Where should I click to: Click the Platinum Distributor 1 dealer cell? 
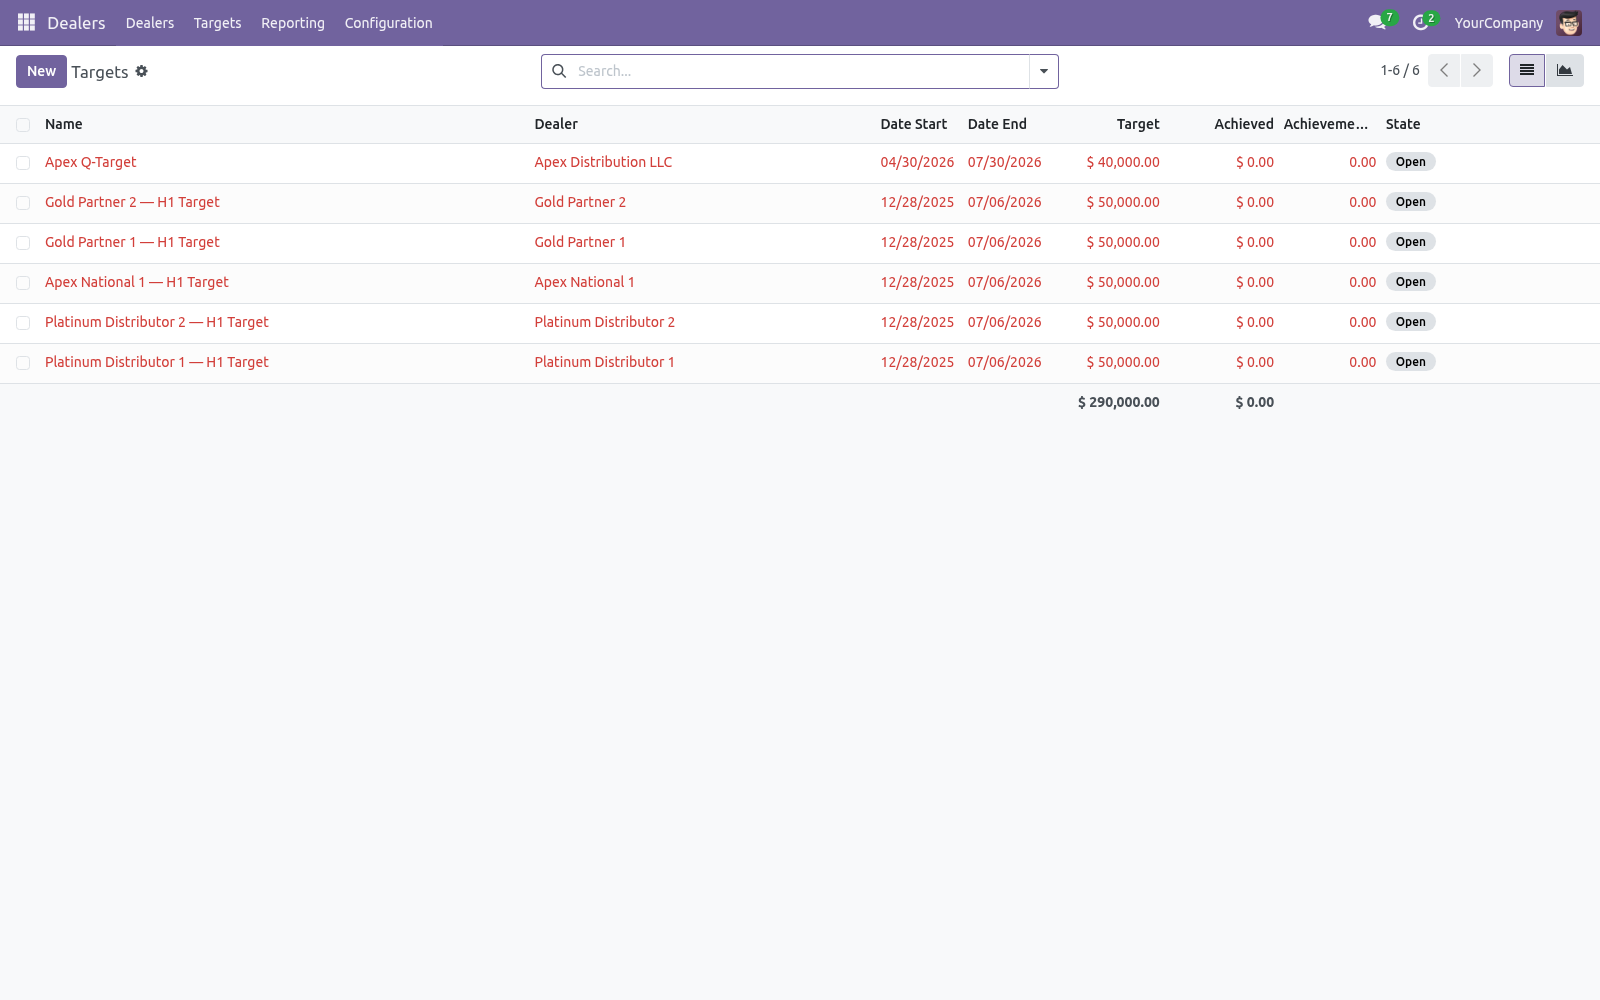click(604, 362)
